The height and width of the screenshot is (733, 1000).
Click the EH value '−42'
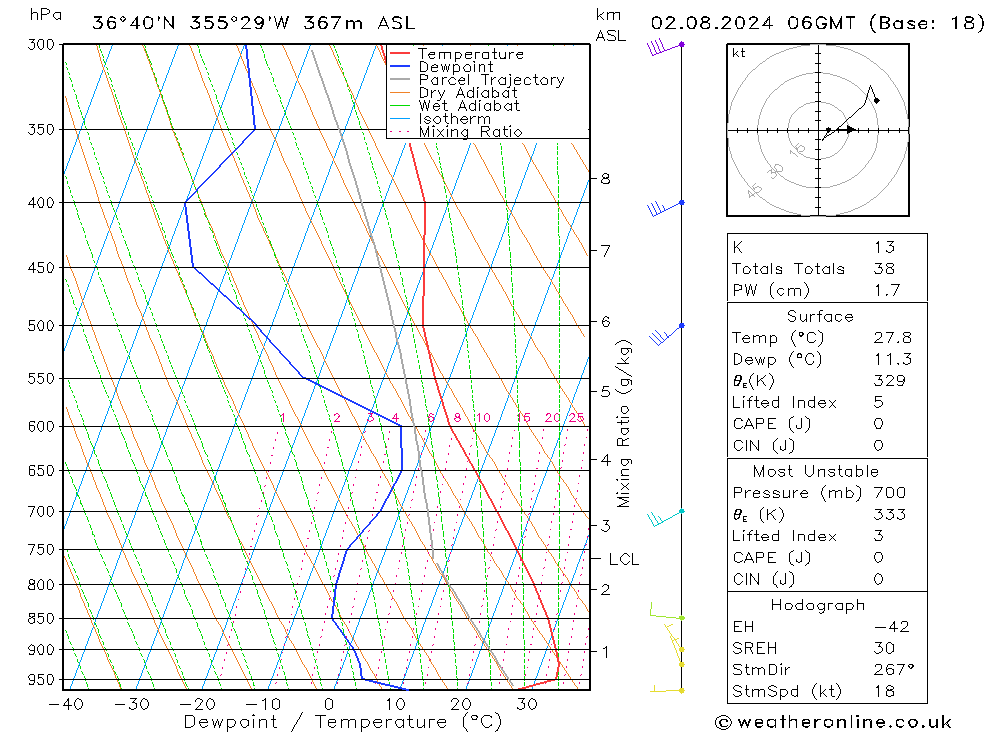[x=892, y=626]
